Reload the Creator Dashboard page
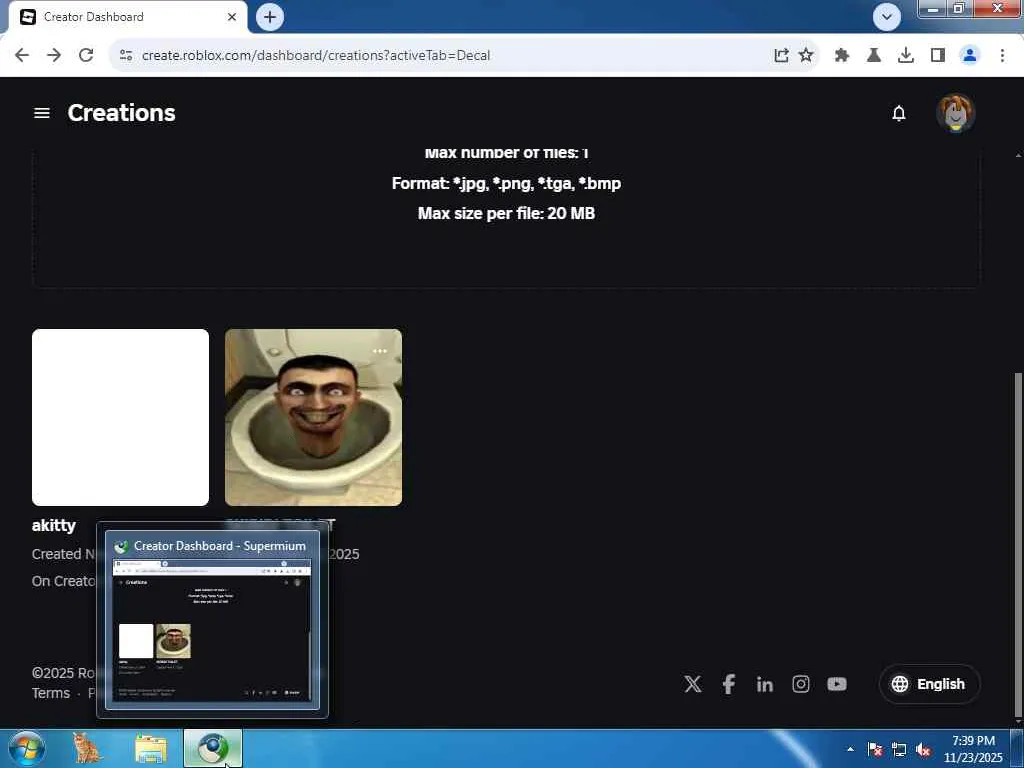The height and width of the screenshot is (768, 1024). [86, 55]
